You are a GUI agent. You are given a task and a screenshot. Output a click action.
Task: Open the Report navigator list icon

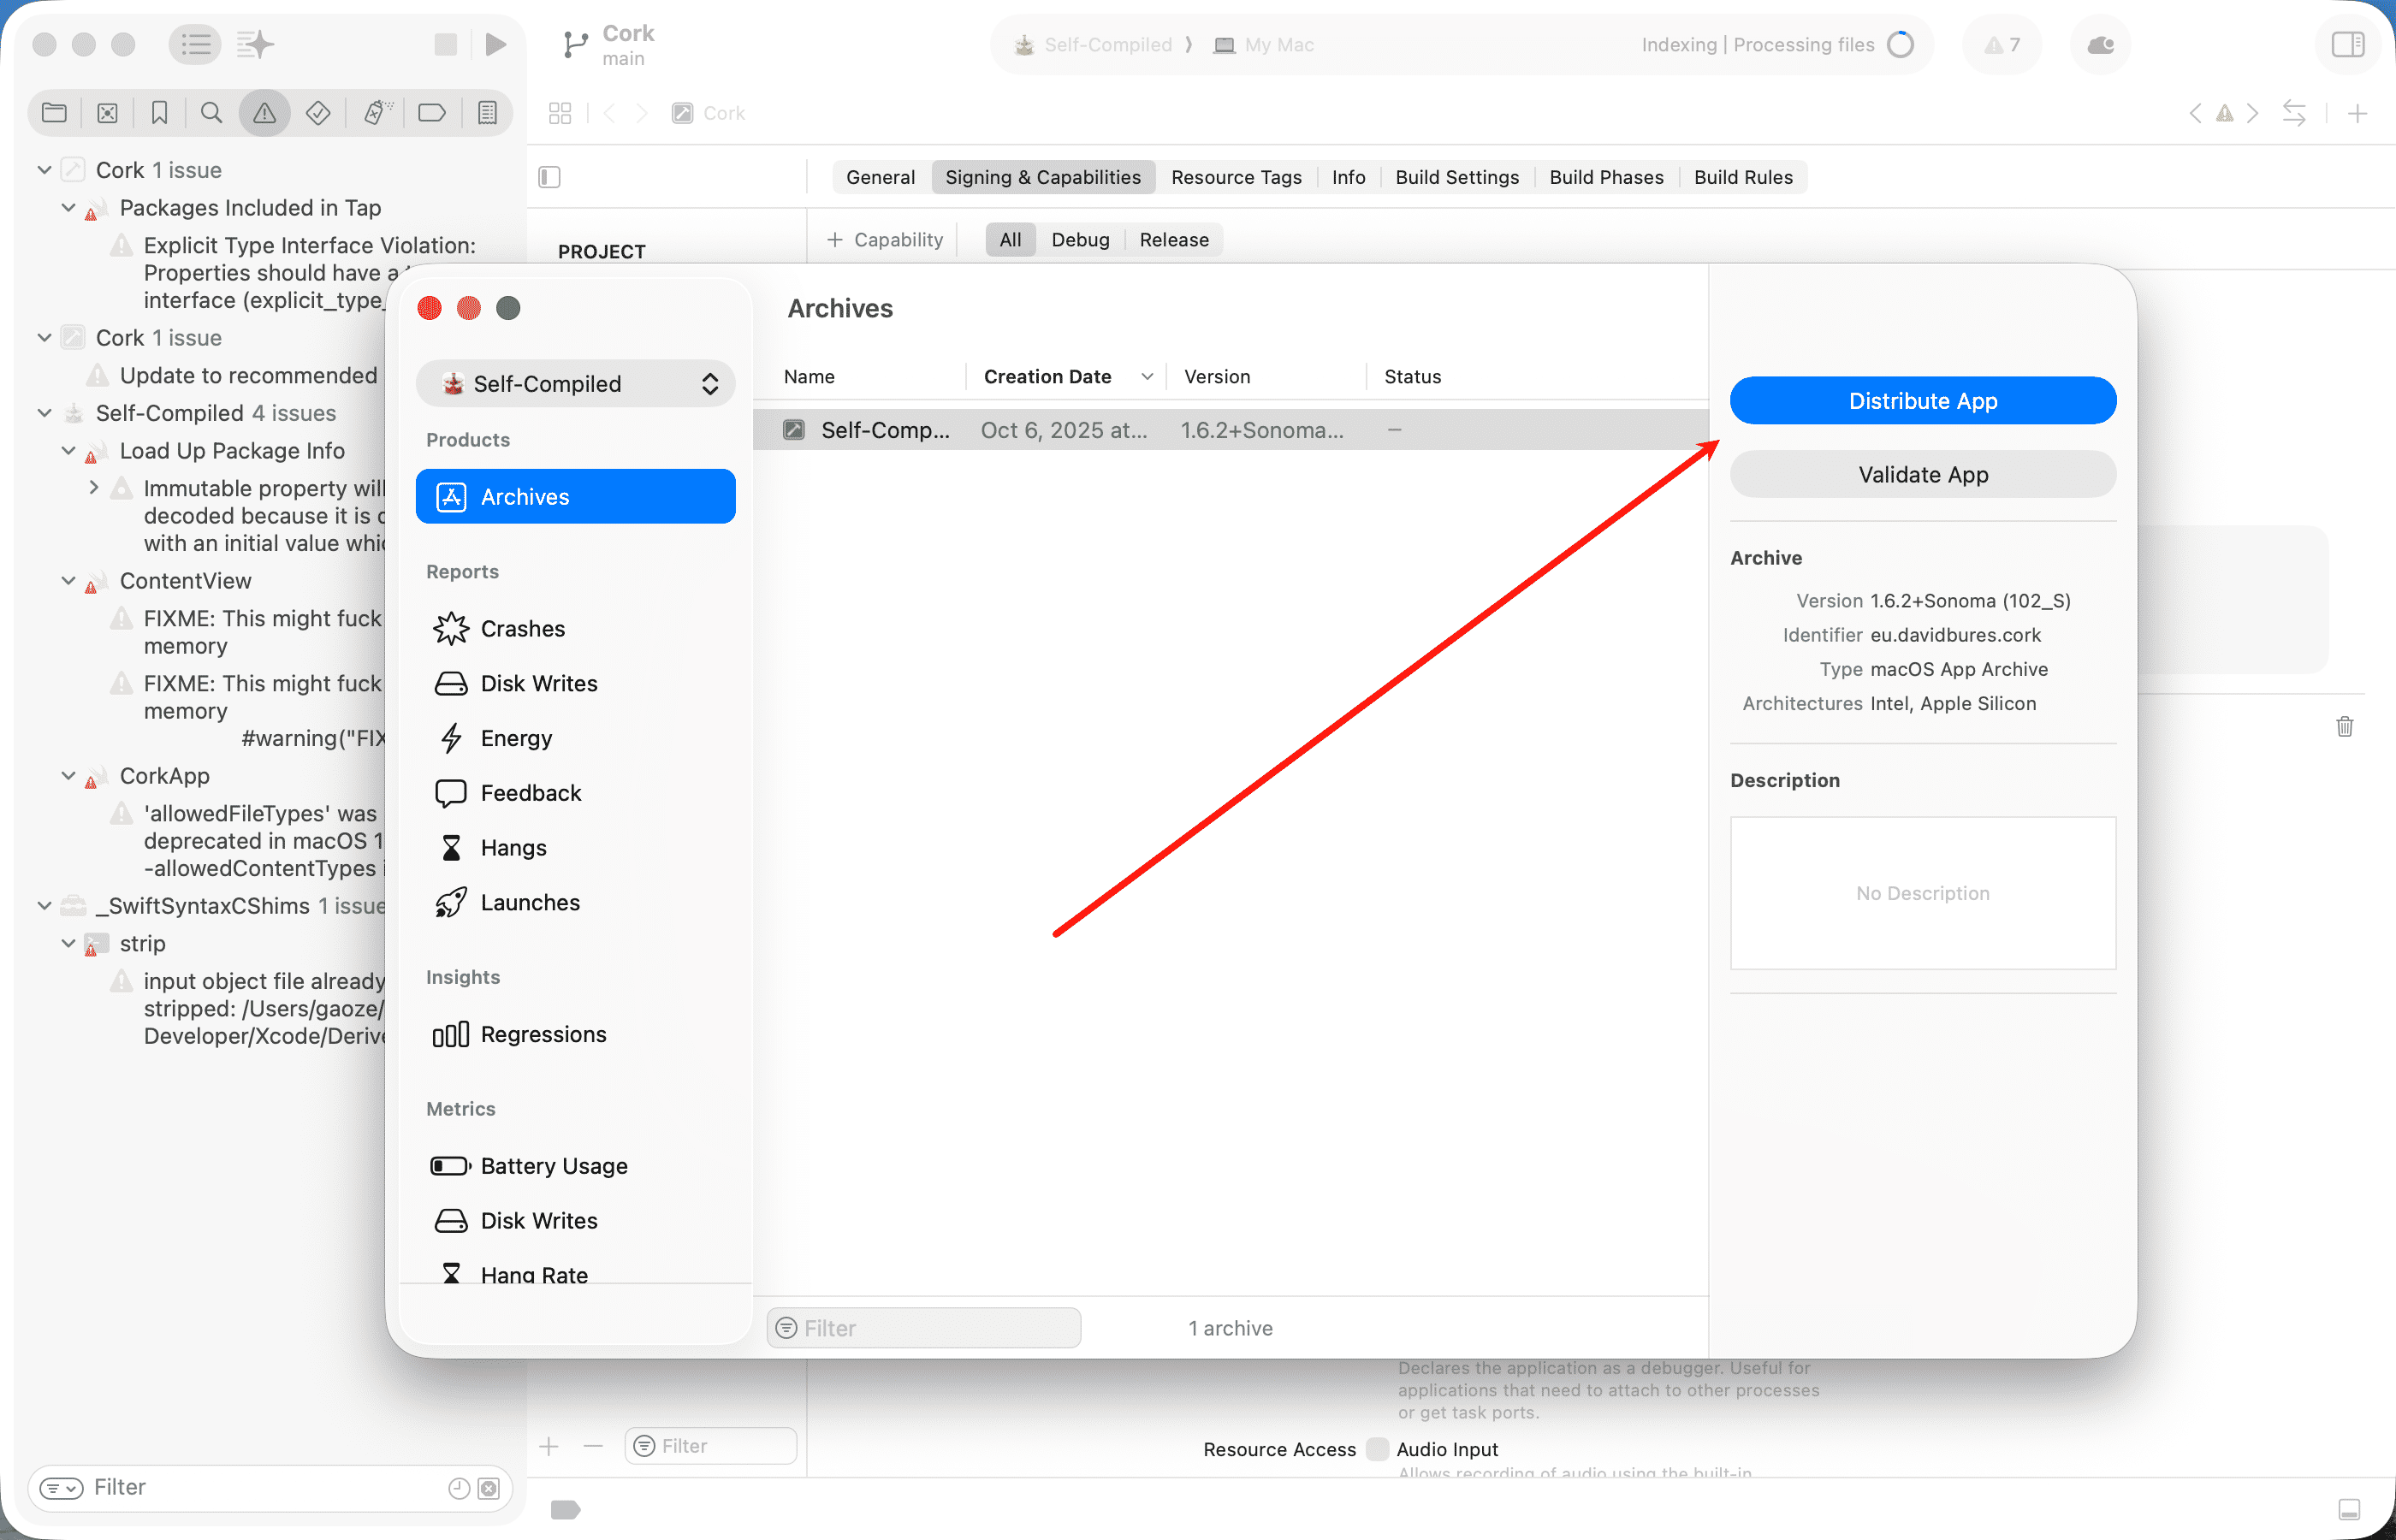pos(487,112)
